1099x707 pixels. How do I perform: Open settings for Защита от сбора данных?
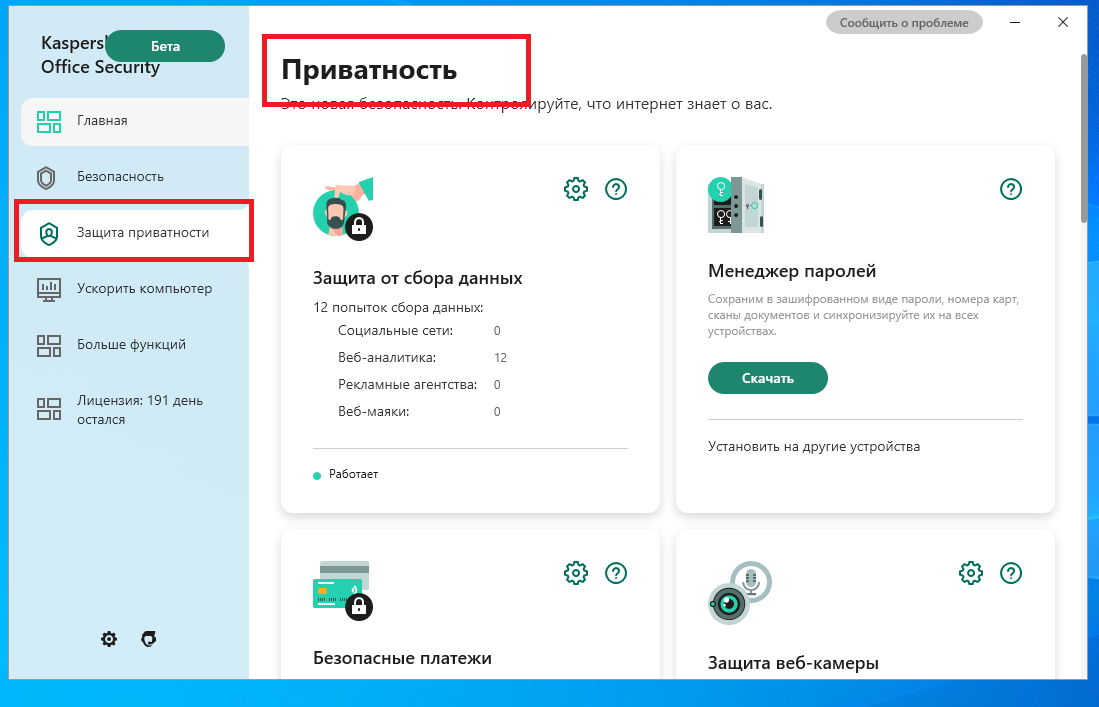(x=575, y=188)
